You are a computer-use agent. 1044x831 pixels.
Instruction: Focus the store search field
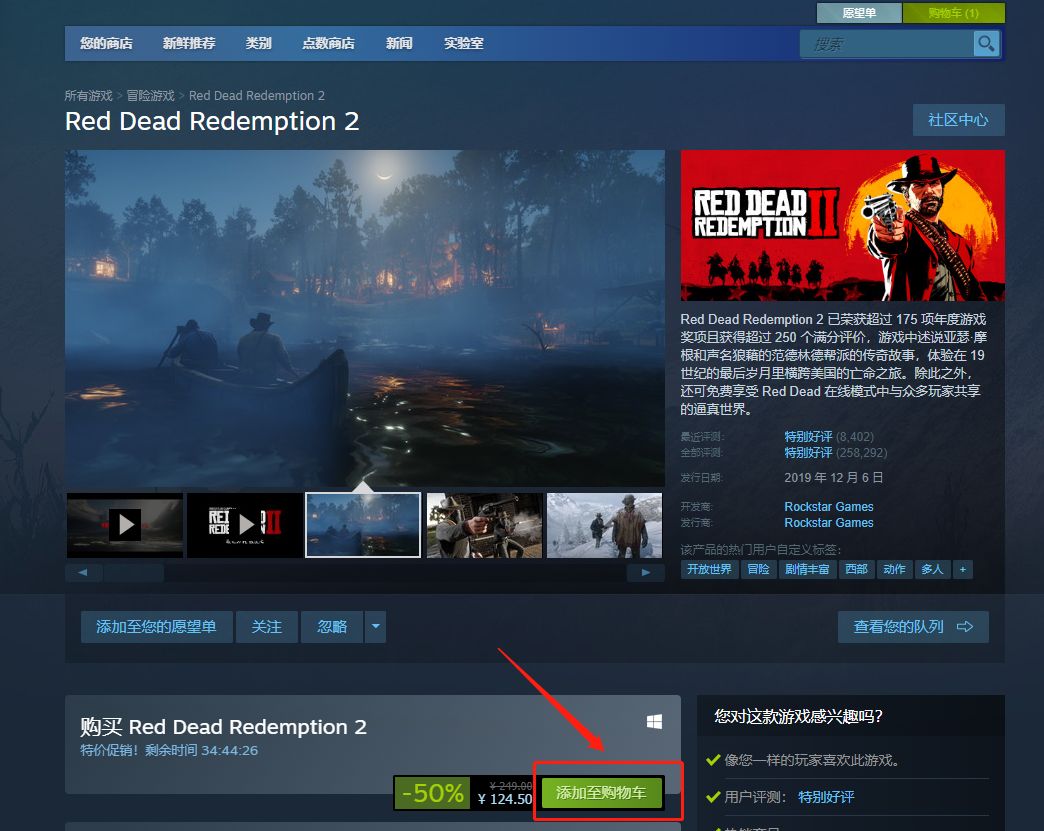click(x=886, y=44)
